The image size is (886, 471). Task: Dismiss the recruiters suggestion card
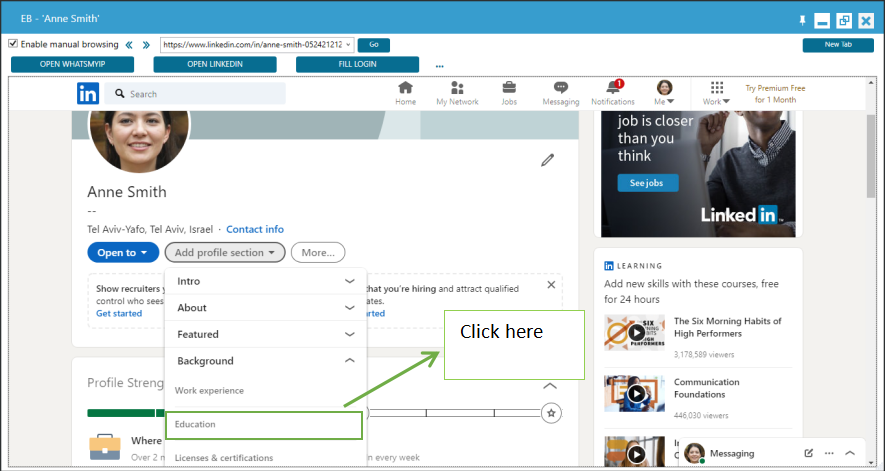tap(551, 285)
